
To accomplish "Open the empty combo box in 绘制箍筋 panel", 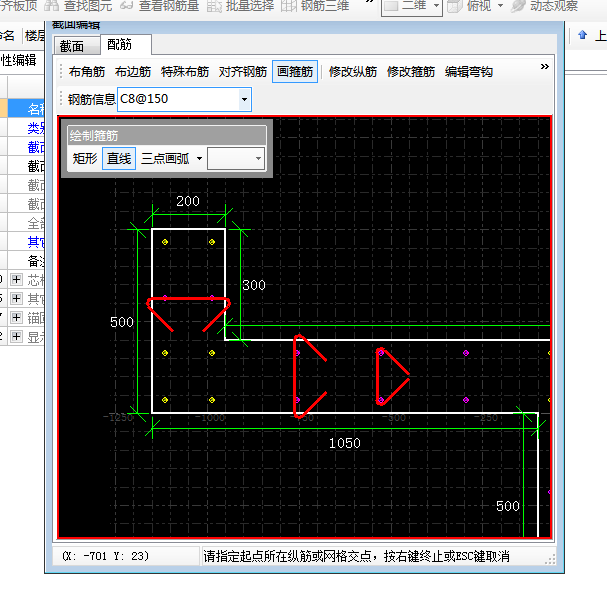I will [x=236, y=158].
